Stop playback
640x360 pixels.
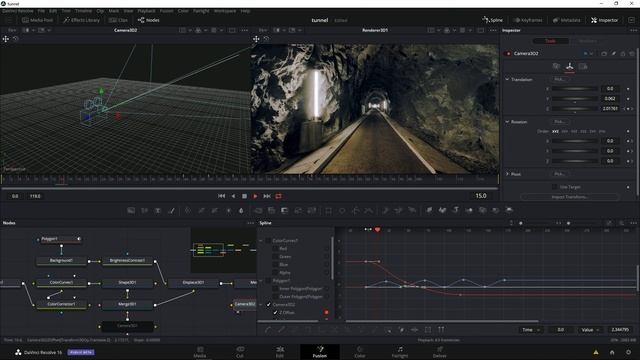pyautogui.click(x=244, y=196)
